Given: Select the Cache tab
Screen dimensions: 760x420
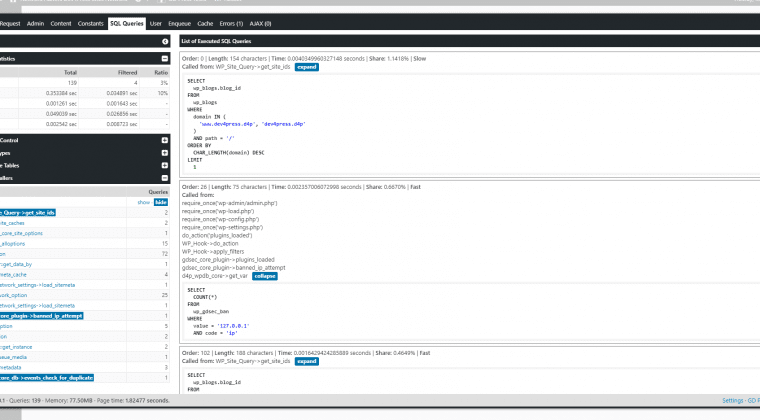Looking at the screenshot, I should [205, 23].
